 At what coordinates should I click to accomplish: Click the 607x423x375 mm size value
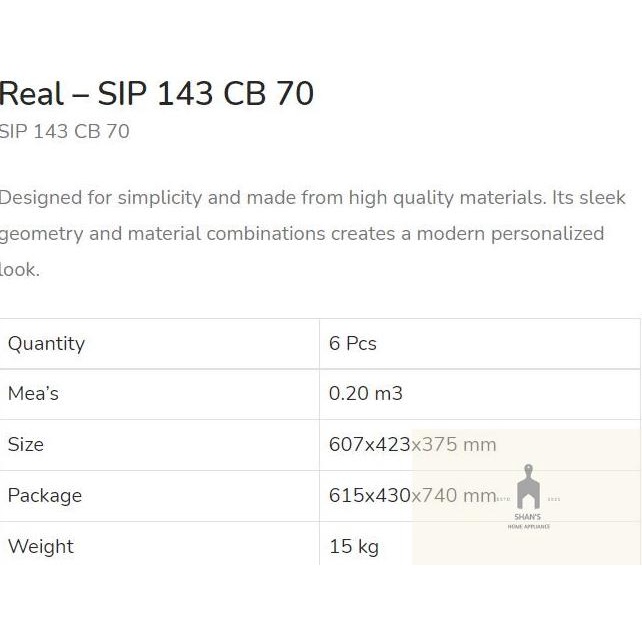click(x=412, y=445)
